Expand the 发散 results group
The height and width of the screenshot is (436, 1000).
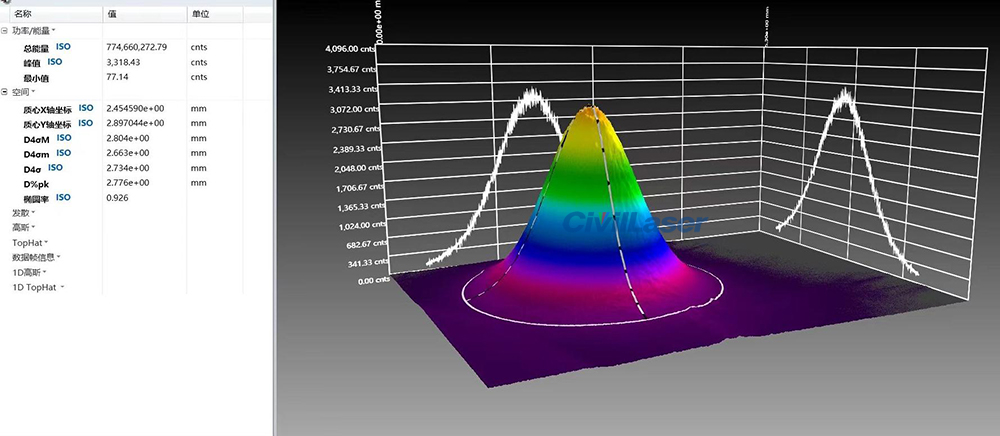pyautogui.click(x=21, y=213)
